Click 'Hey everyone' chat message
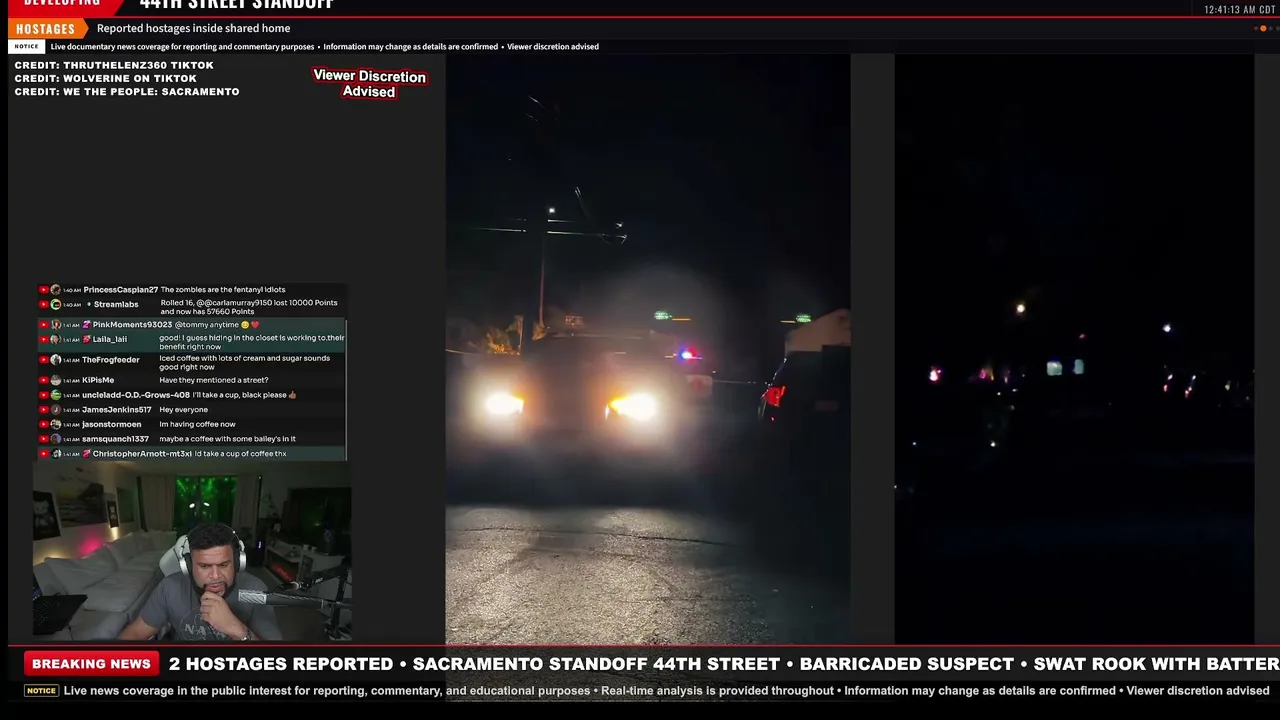This screenshot has width=1280, height=720. coord(183,410)
